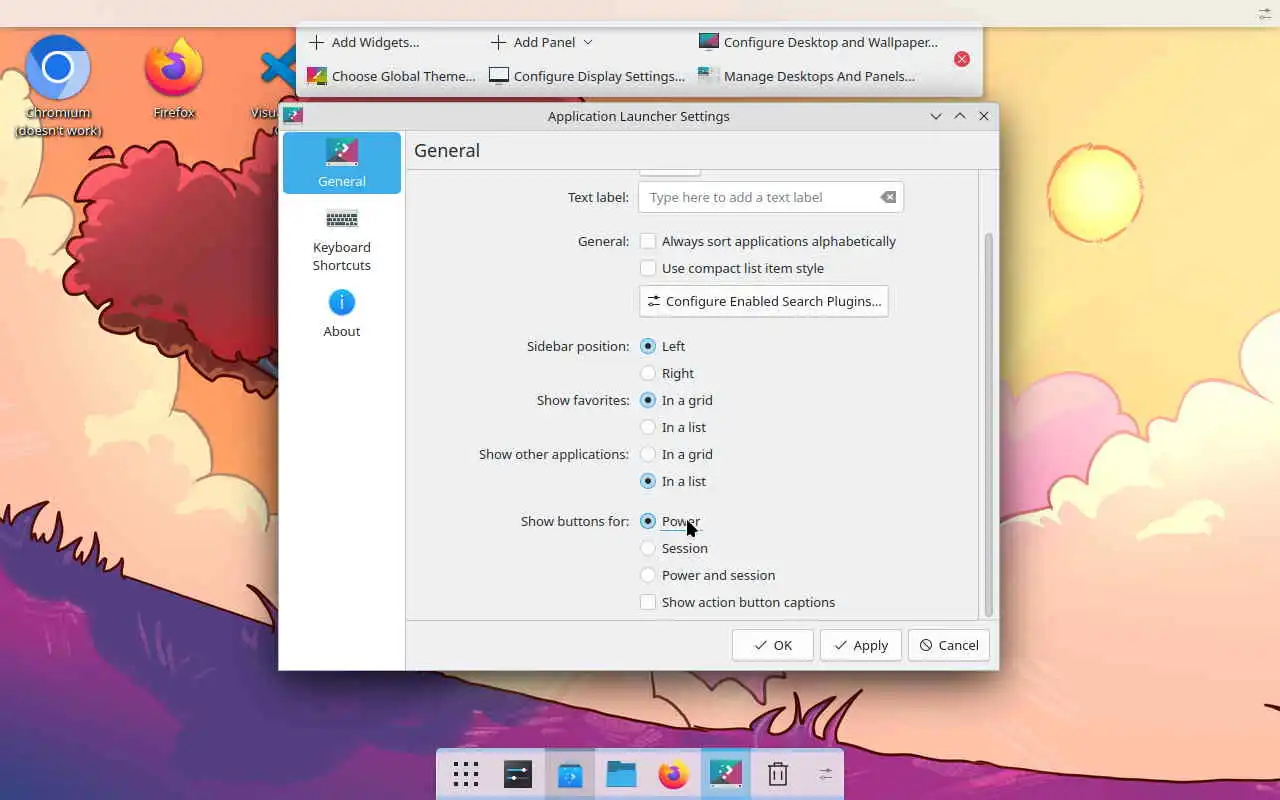
Task: Open the trash in dock
Action: click(778, 774)
